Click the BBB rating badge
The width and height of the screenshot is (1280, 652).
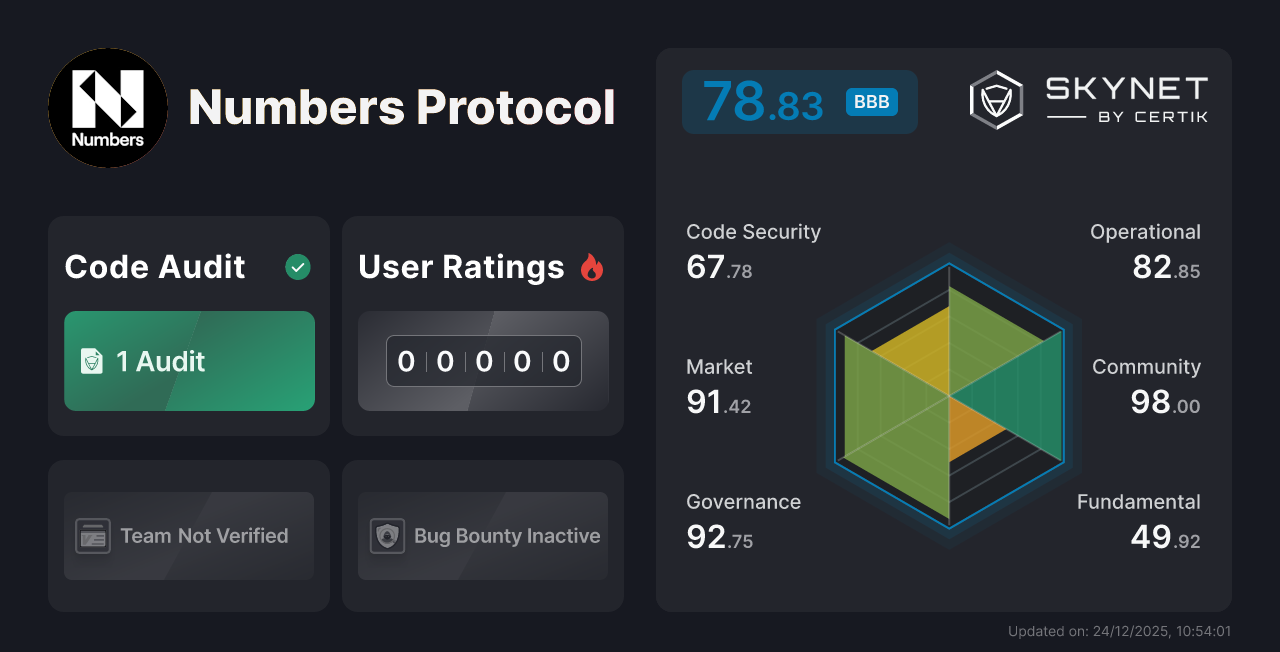(x=870, y=101)
